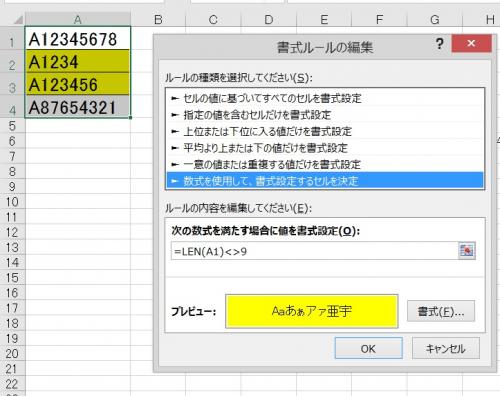Select row 15 header
The image size is (500, 396).
click(12, 278)
